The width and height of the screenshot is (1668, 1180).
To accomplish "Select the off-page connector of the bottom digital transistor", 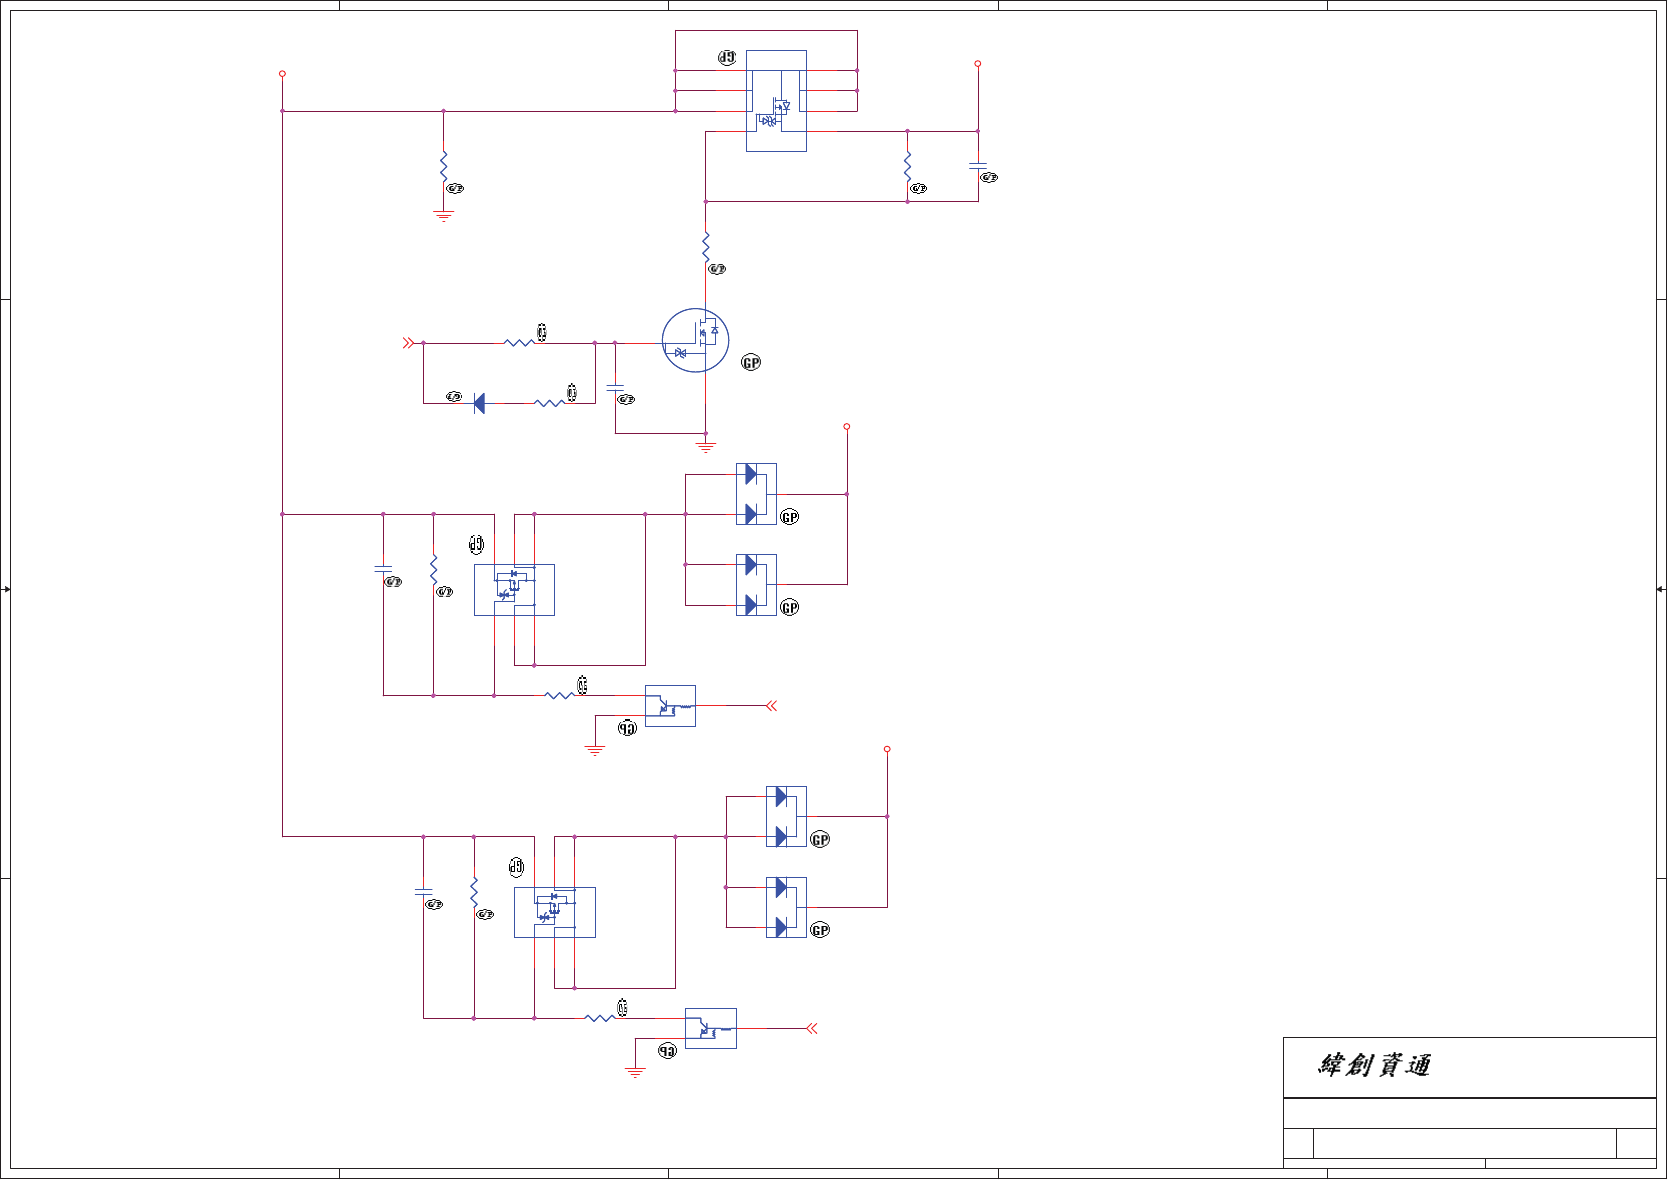I will 812,1028.
